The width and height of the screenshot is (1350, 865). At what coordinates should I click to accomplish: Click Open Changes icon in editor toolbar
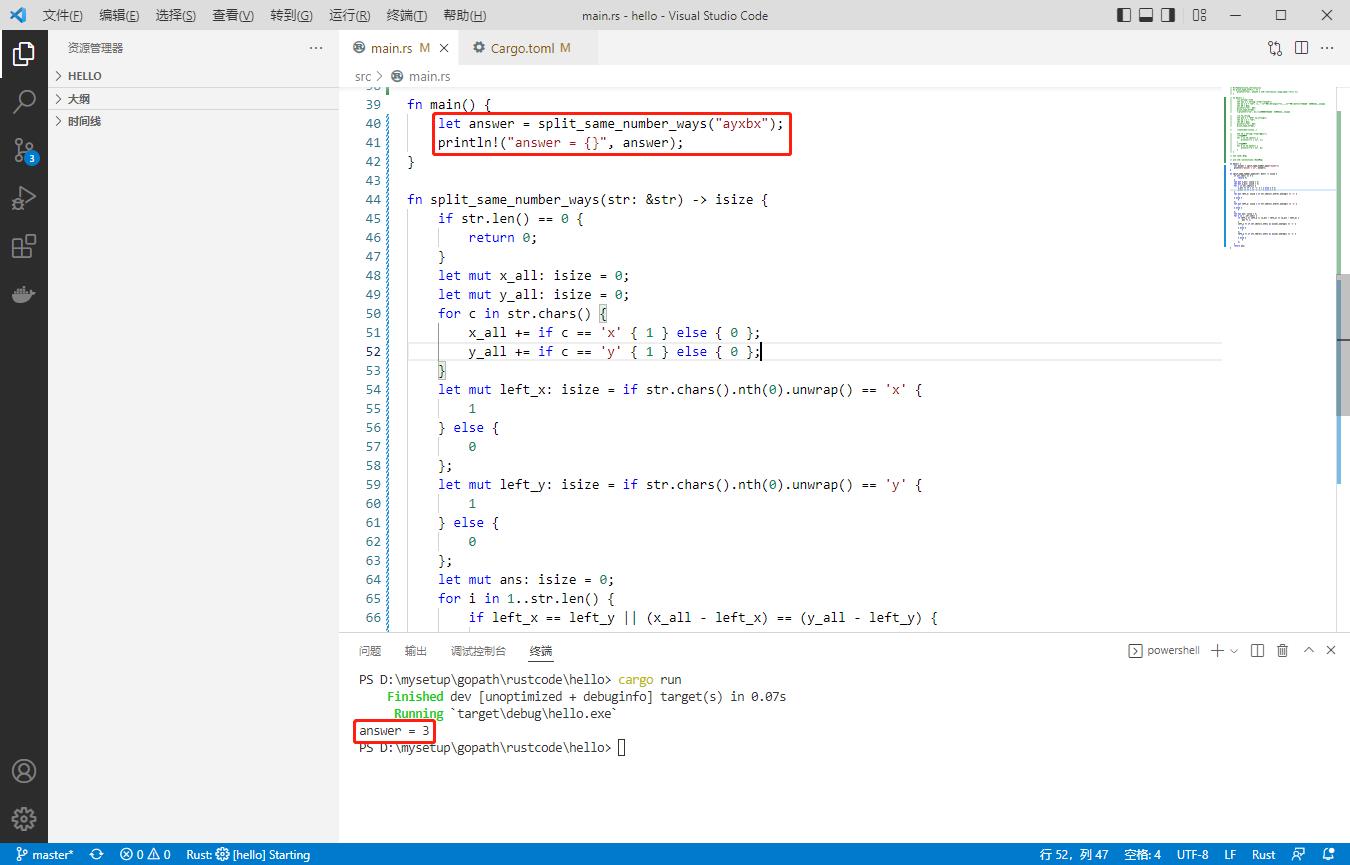(1275, 48)
